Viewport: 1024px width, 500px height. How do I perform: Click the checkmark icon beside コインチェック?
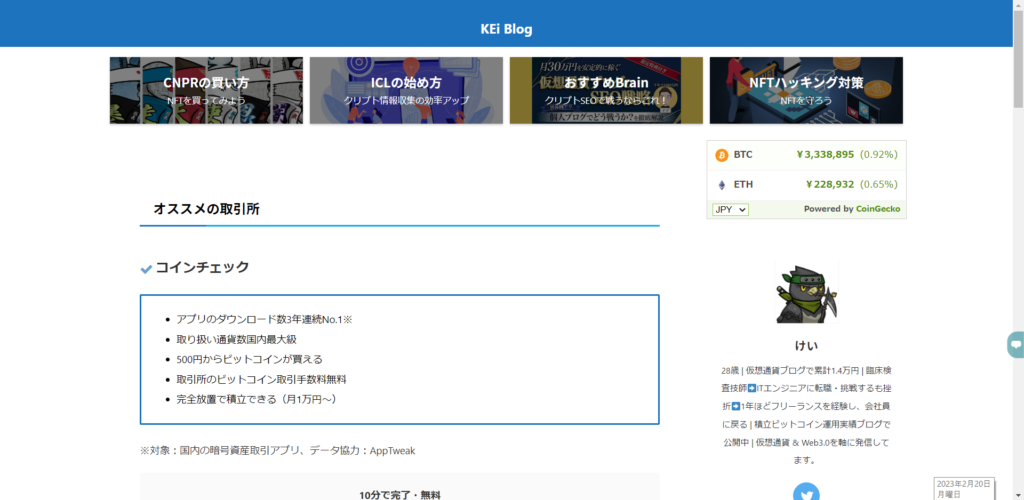click(x=146, y=269)
